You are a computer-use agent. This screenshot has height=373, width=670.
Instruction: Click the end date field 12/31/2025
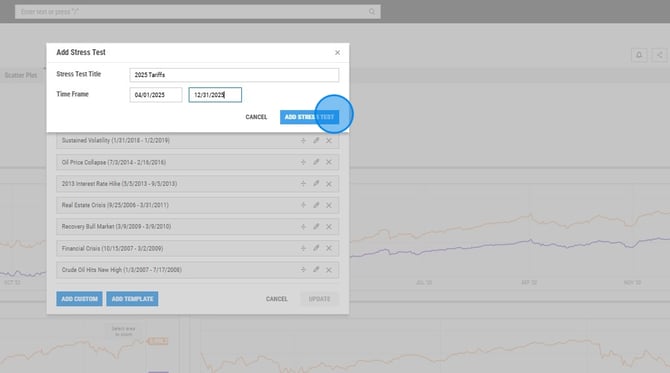pos(215,95)
